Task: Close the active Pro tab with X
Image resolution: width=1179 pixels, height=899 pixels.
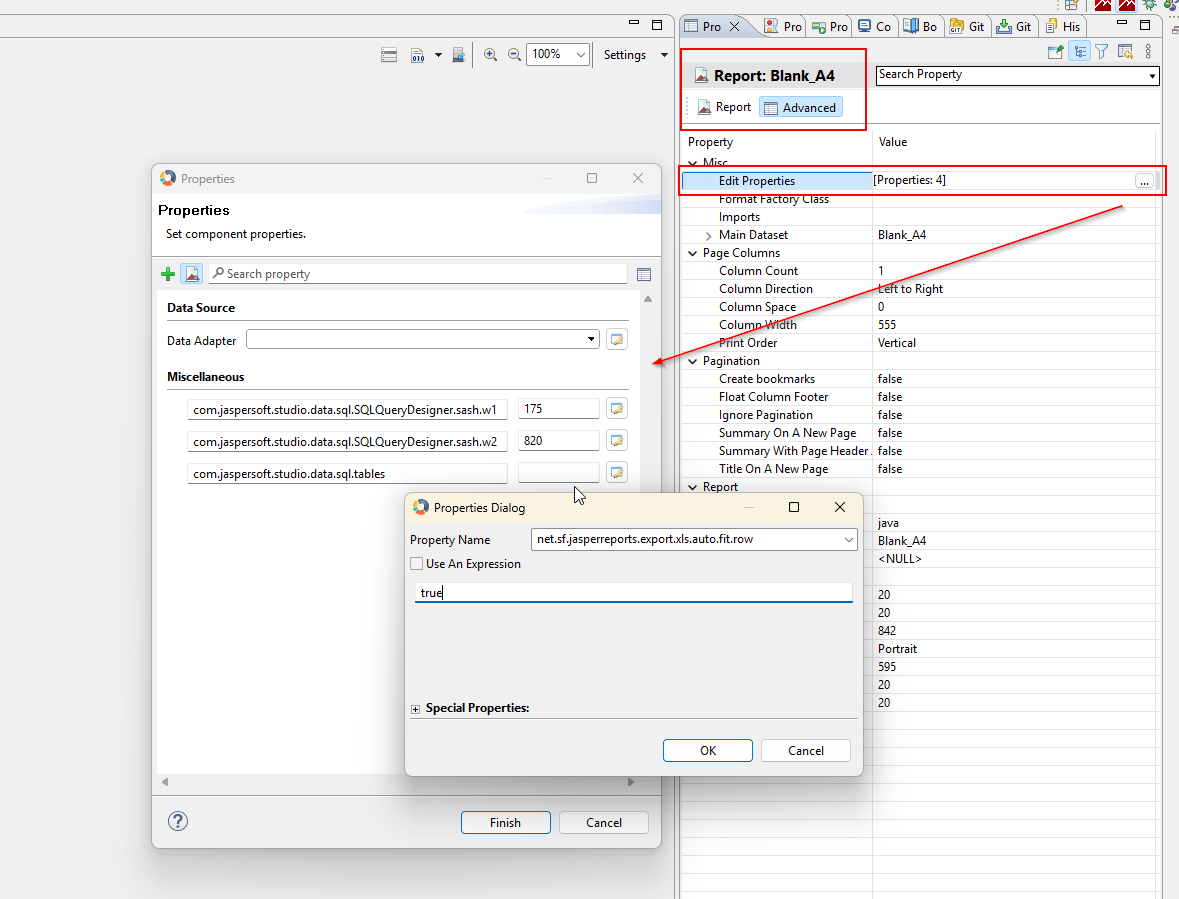Action: pyautogui.click(x=735, y=26)
